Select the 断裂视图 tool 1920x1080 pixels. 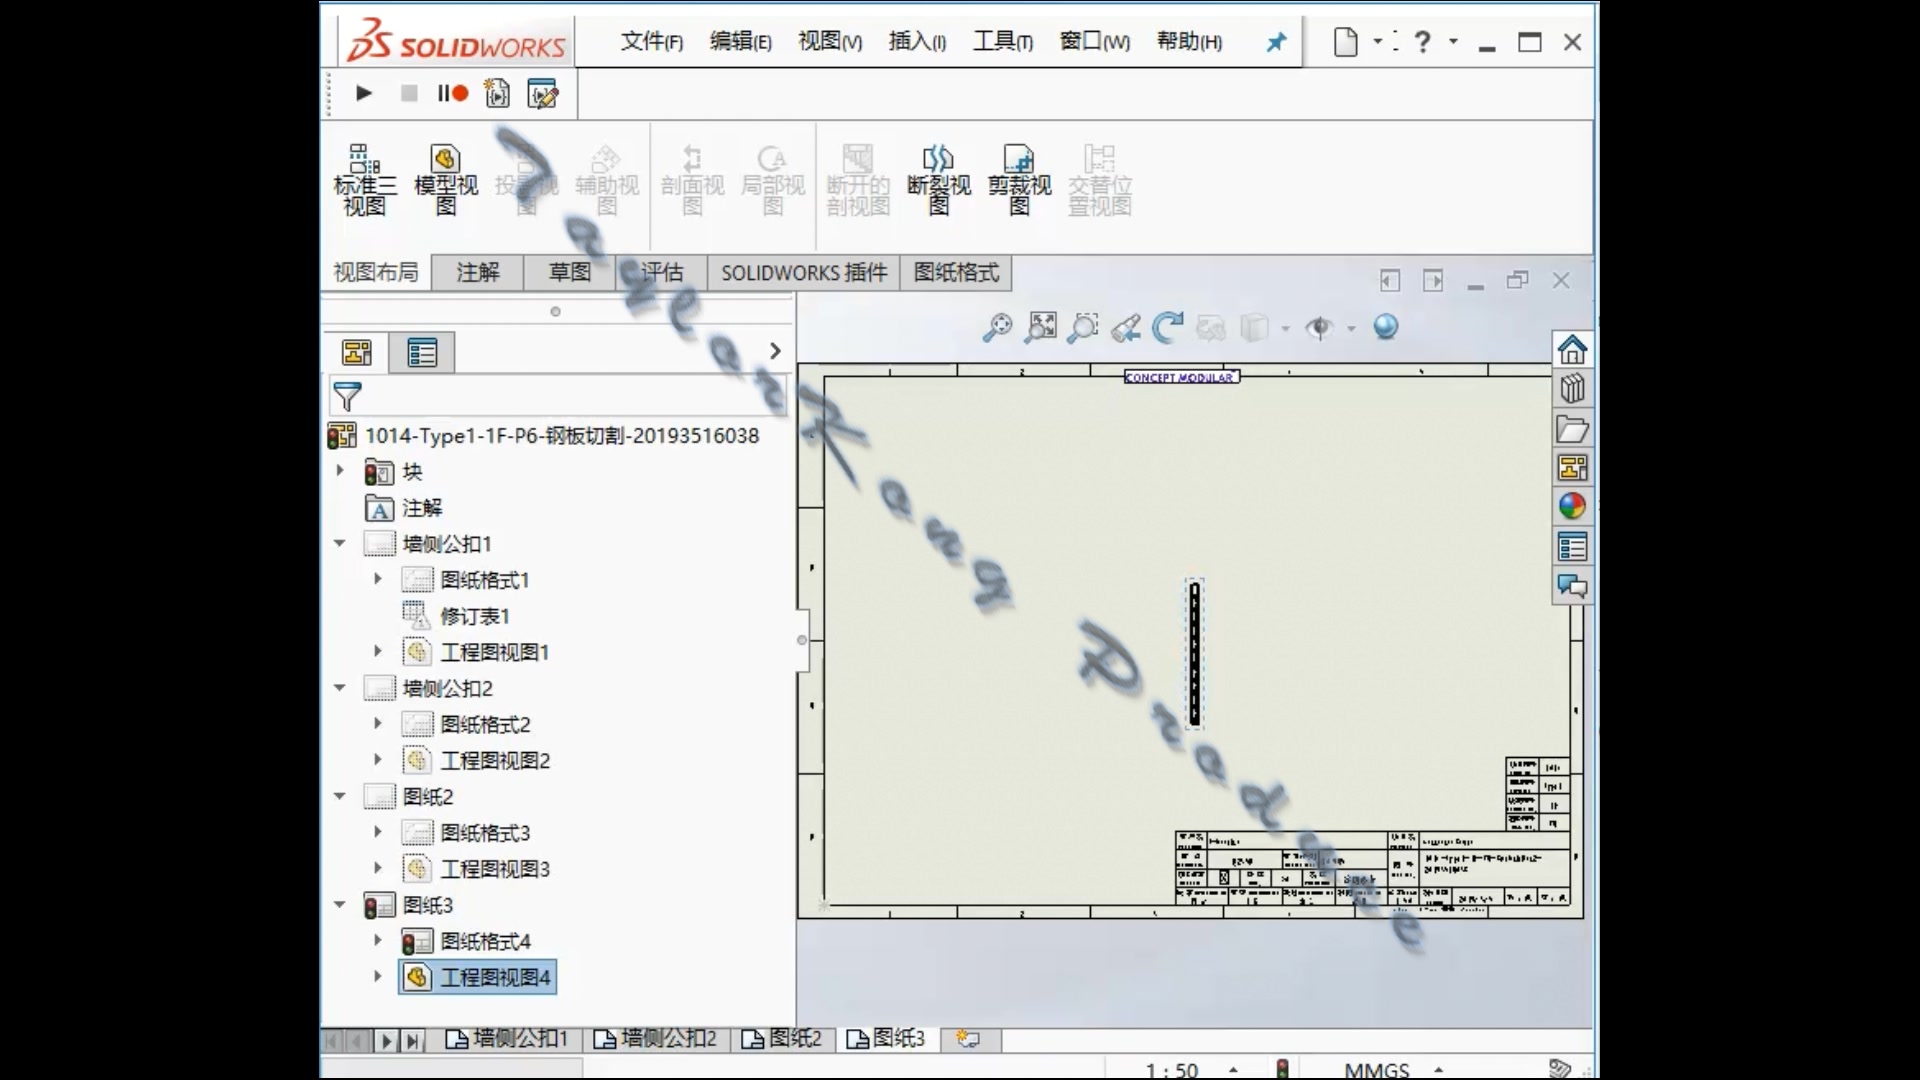pos(938,180)
